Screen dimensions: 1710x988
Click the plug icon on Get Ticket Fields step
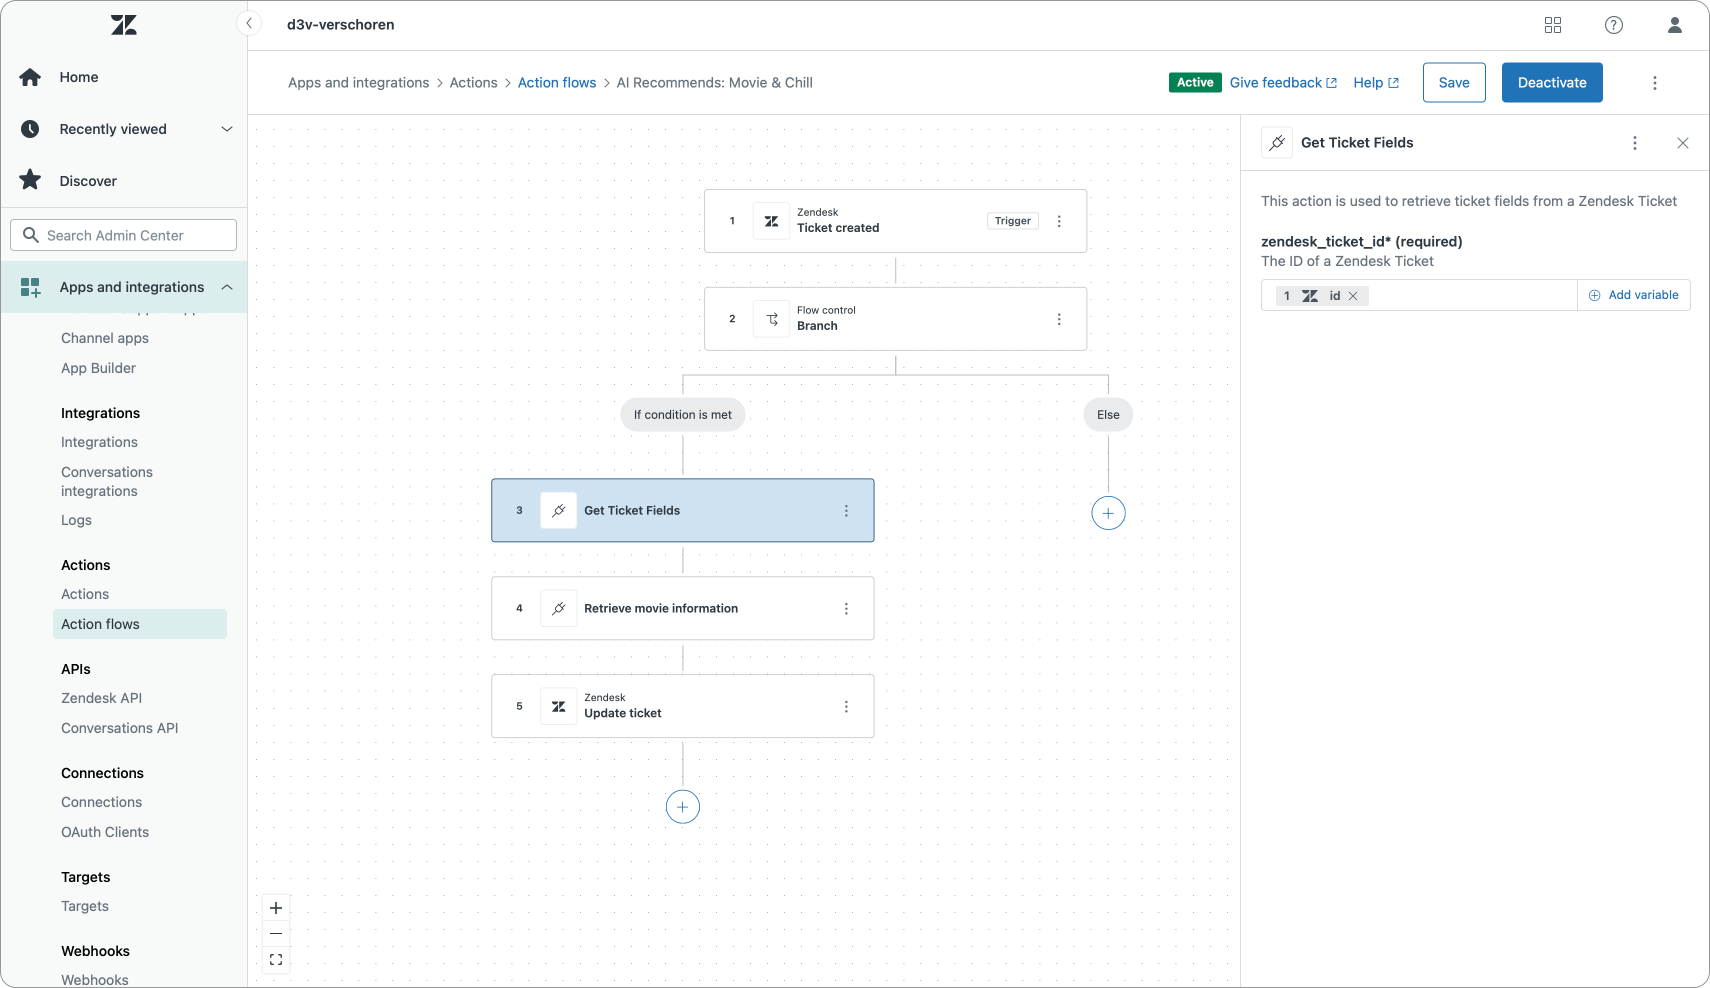point(559,511)
